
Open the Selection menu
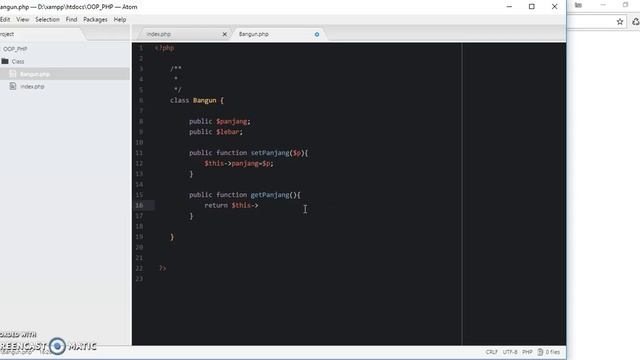point(47,20)
